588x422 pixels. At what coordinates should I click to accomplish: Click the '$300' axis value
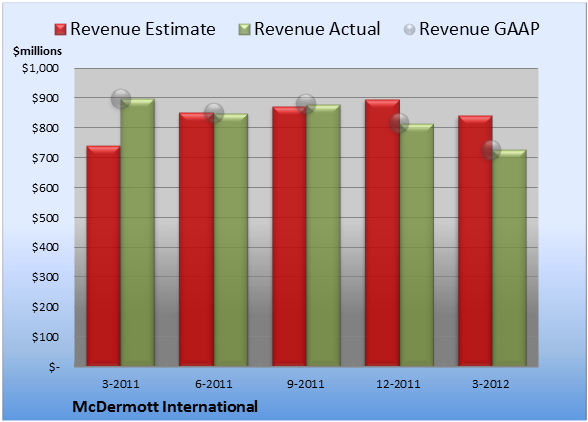(x=45, y=277)
